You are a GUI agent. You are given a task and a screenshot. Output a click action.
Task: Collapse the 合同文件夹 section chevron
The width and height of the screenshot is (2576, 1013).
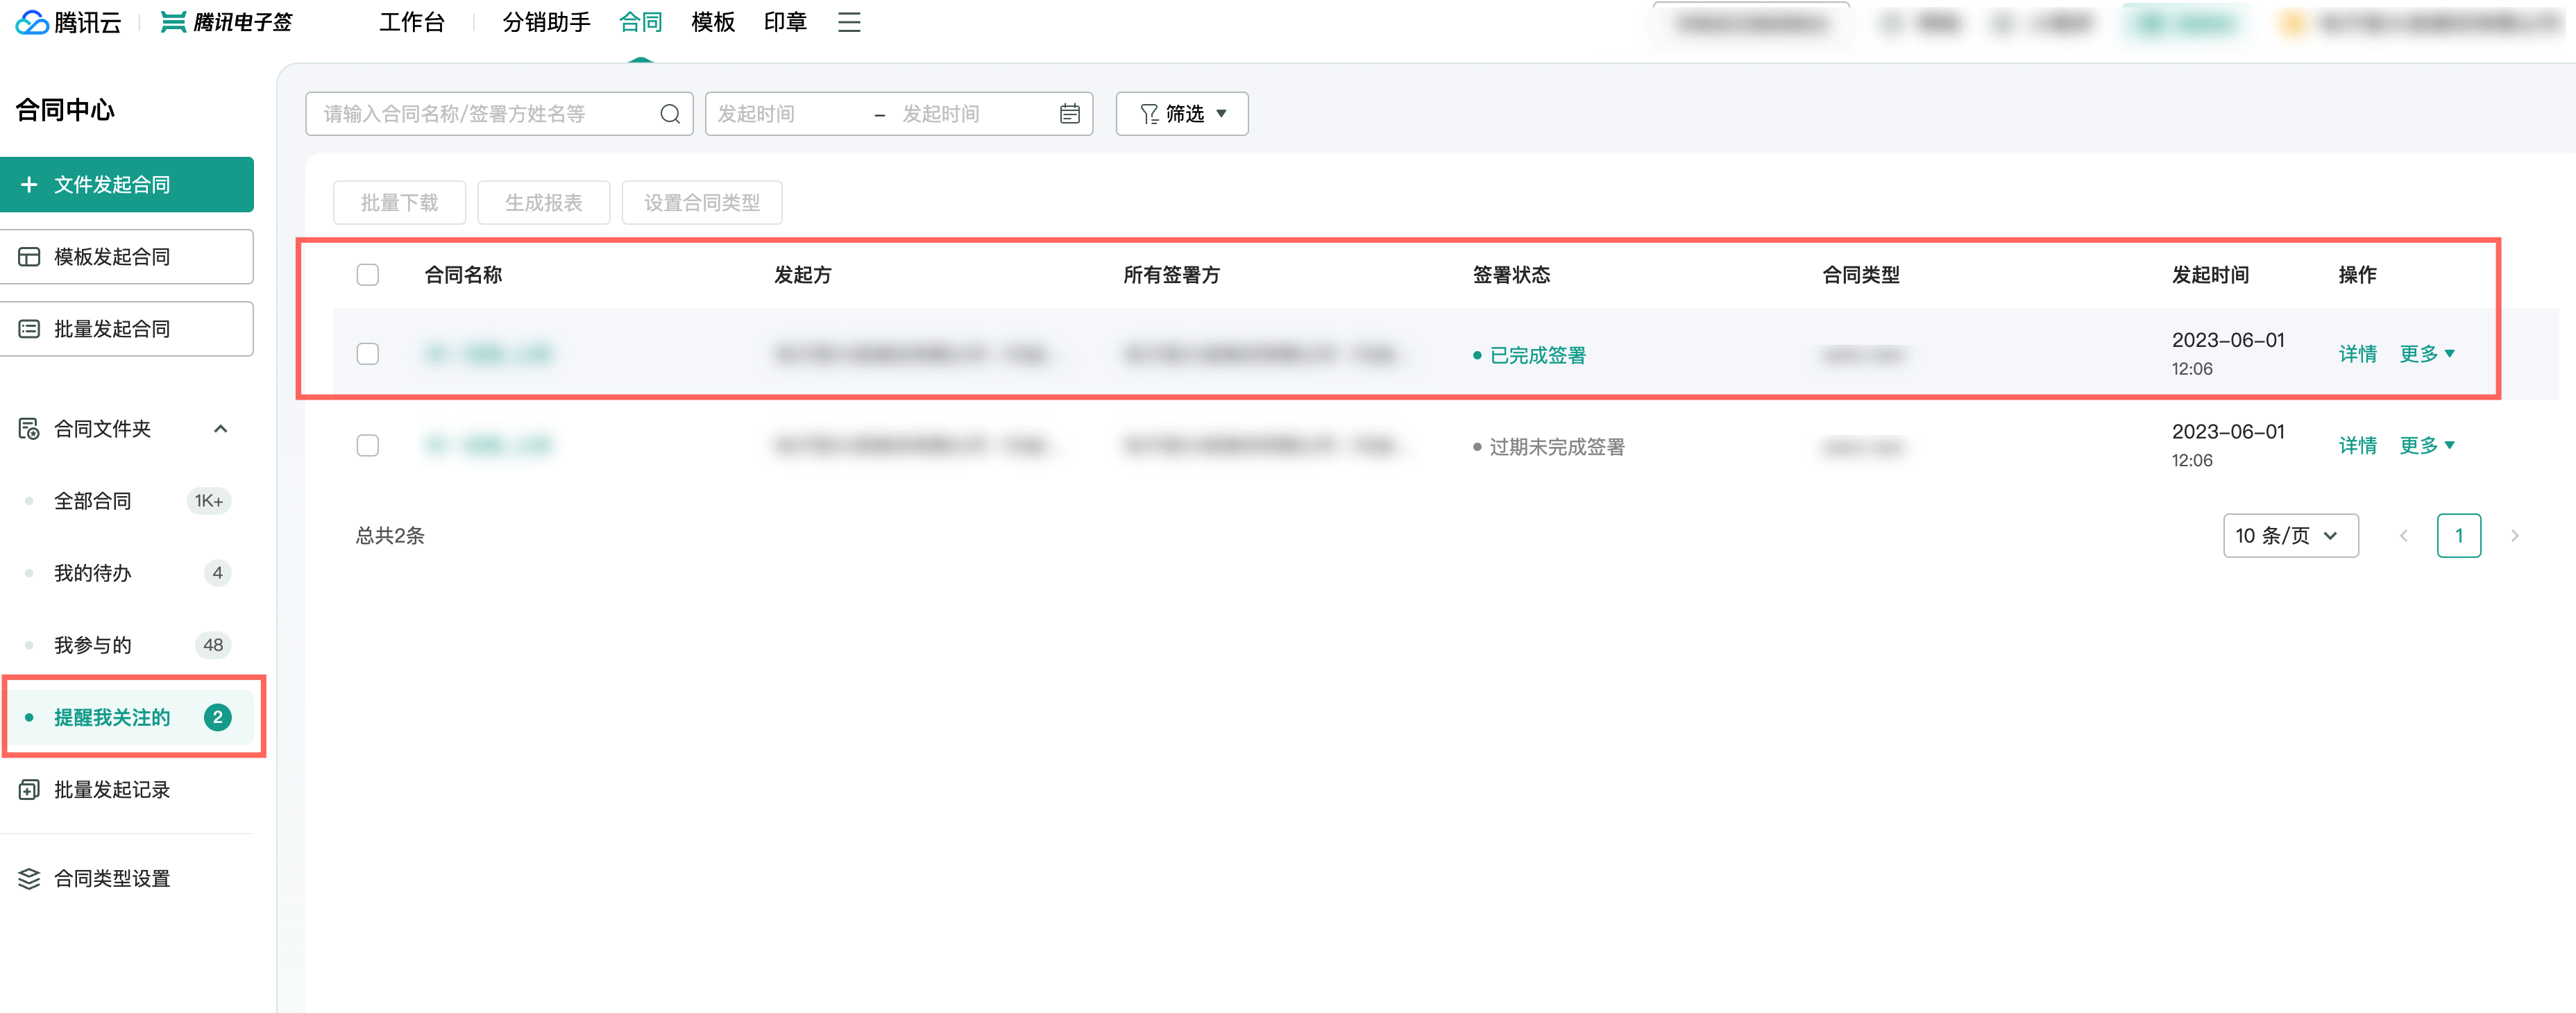221,429
